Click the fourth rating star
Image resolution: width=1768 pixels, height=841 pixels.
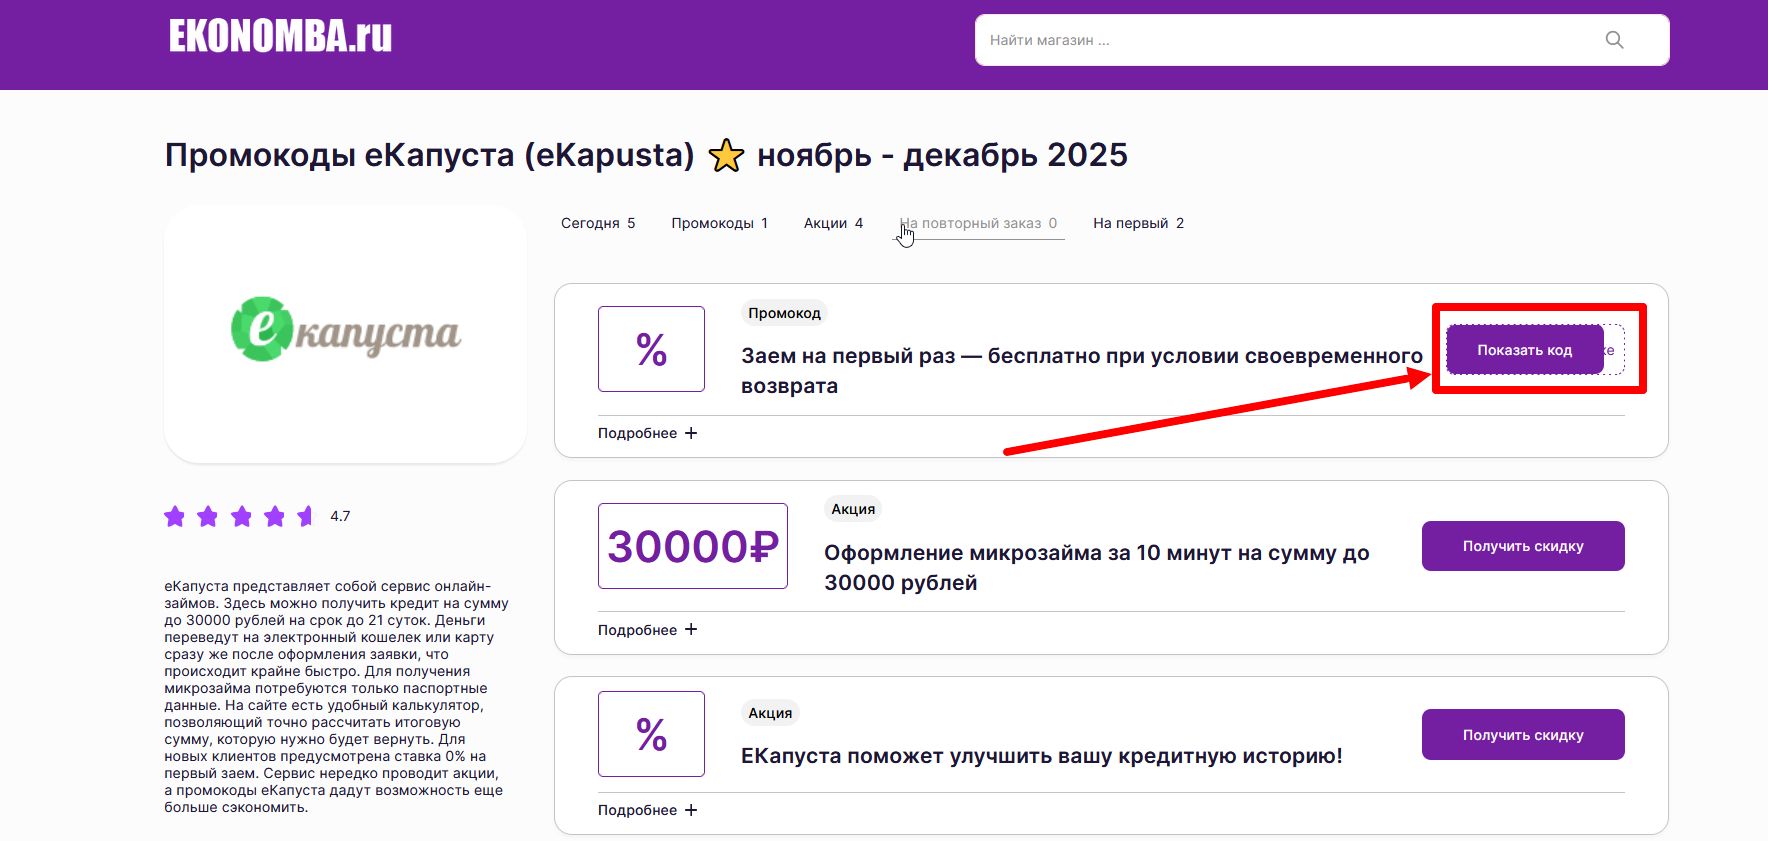(275, 516)
